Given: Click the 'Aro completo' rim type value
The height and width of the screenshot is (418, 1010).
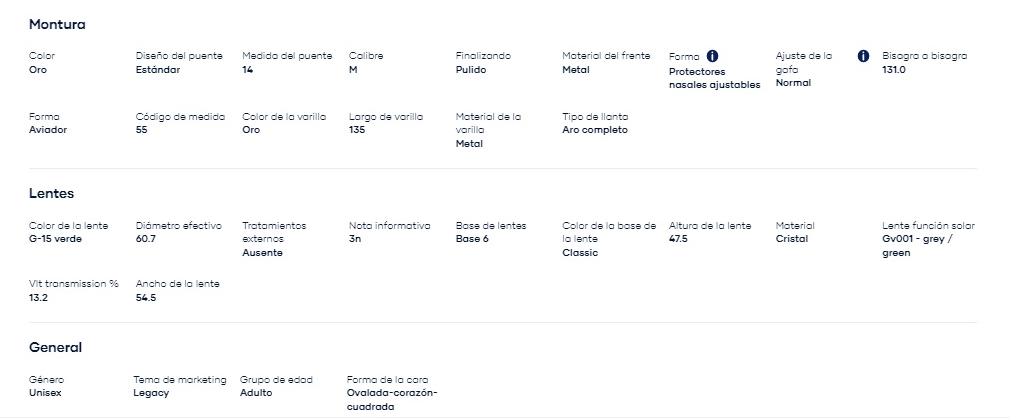Looking at the screenshot, I should coord(595,129).
